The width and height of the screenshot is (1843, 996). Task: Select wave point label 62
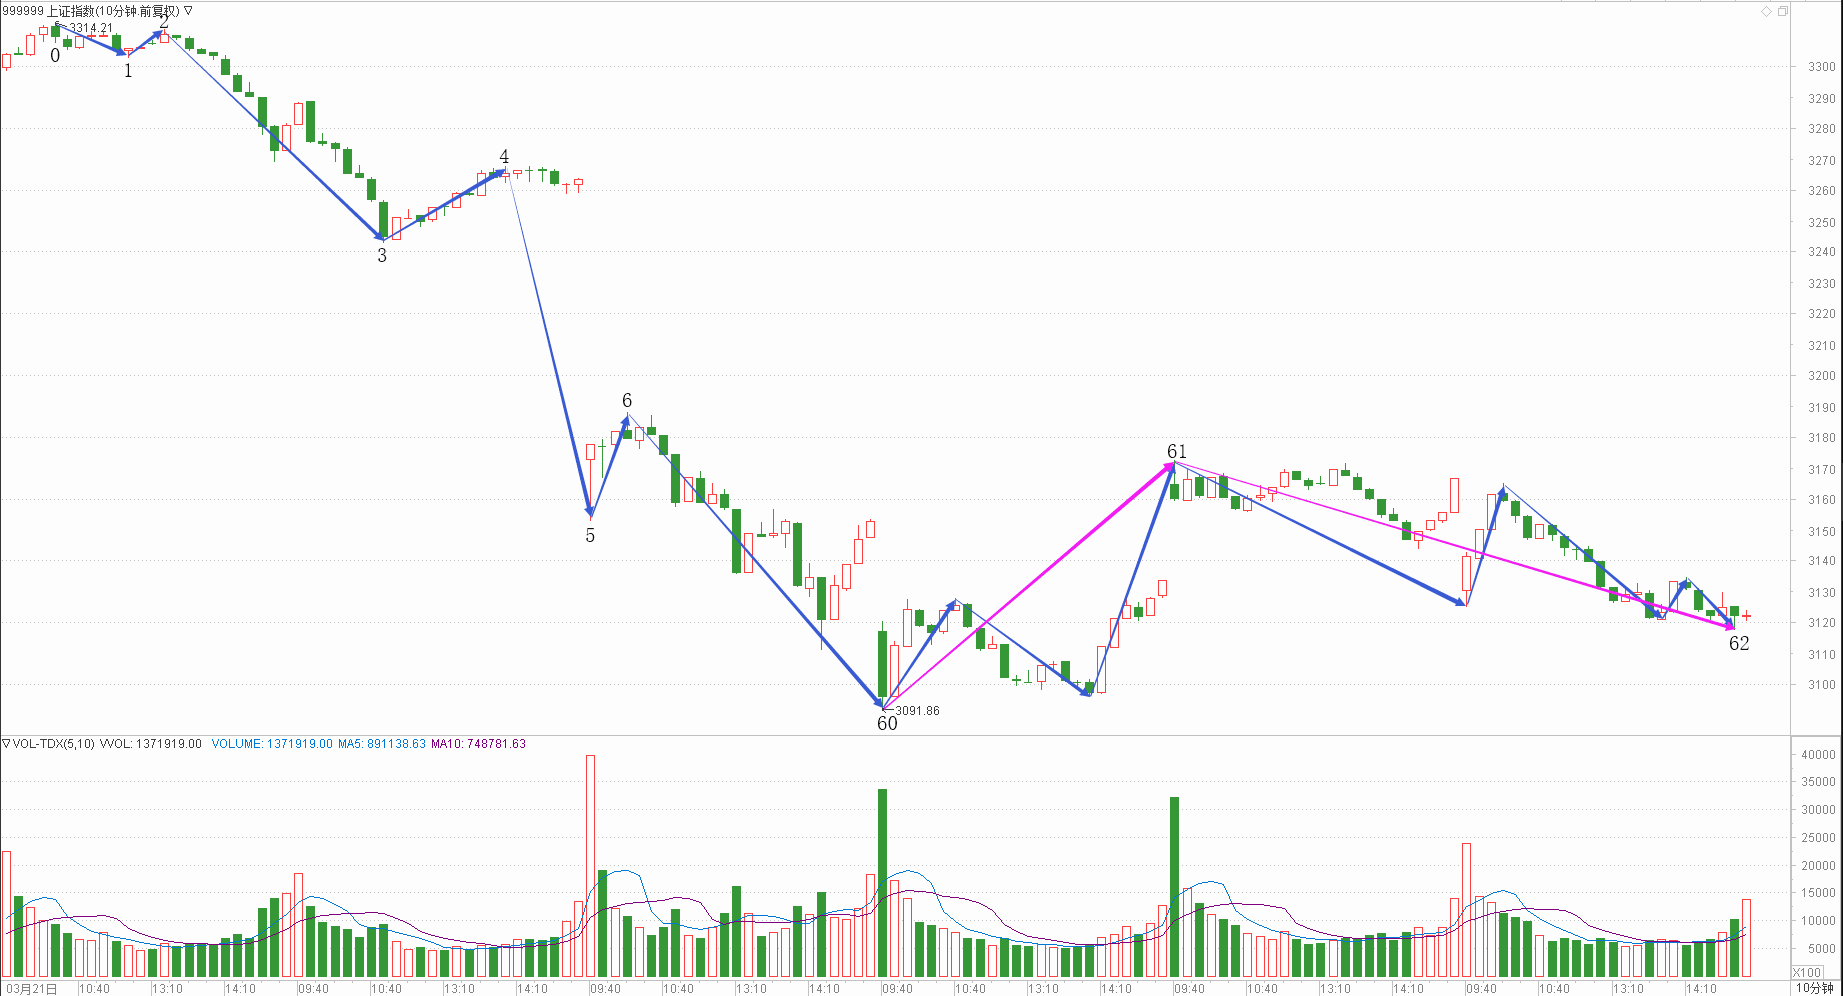(1739, 644)
